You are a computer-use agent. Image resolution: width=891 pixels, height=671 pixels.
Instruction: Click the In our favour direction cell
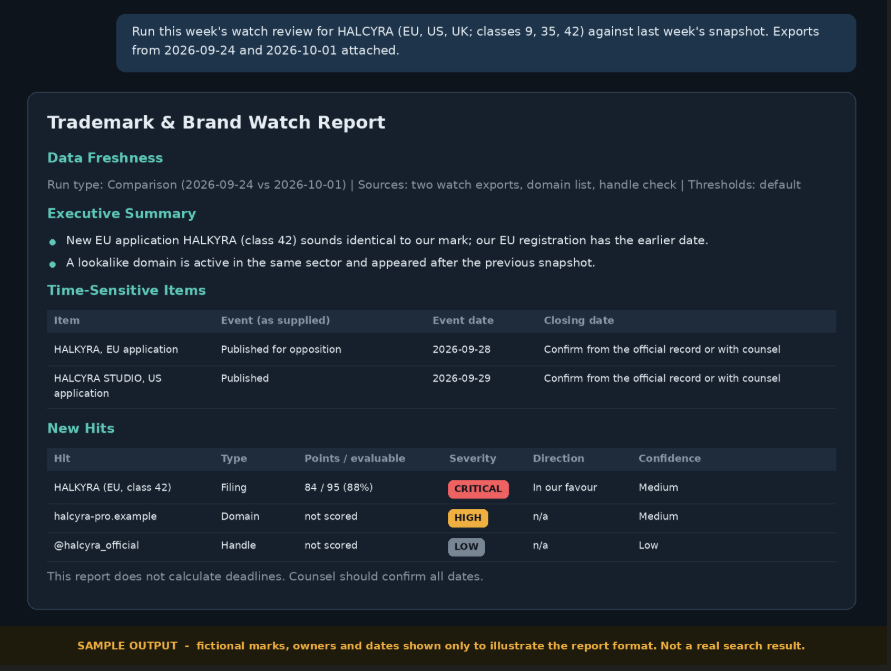tap(565, 487)
